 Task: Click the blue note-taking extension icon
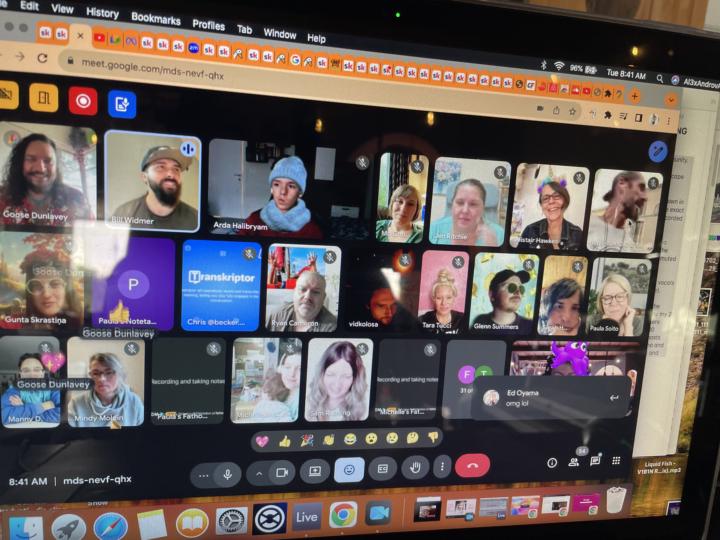coord(122,104)
